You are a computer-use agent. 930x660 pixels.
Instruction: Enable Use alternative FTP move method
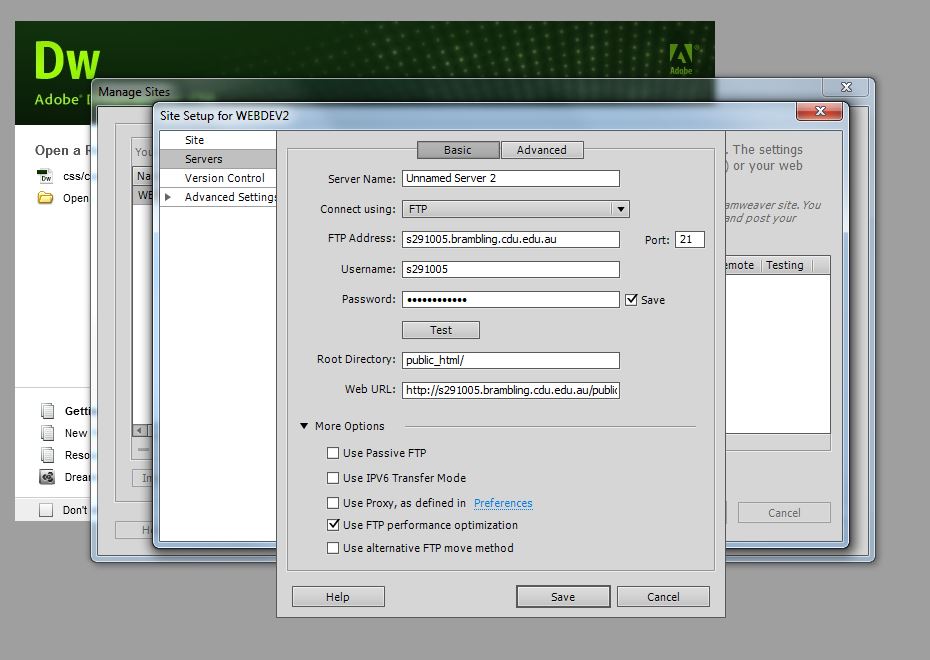(333, 548)
